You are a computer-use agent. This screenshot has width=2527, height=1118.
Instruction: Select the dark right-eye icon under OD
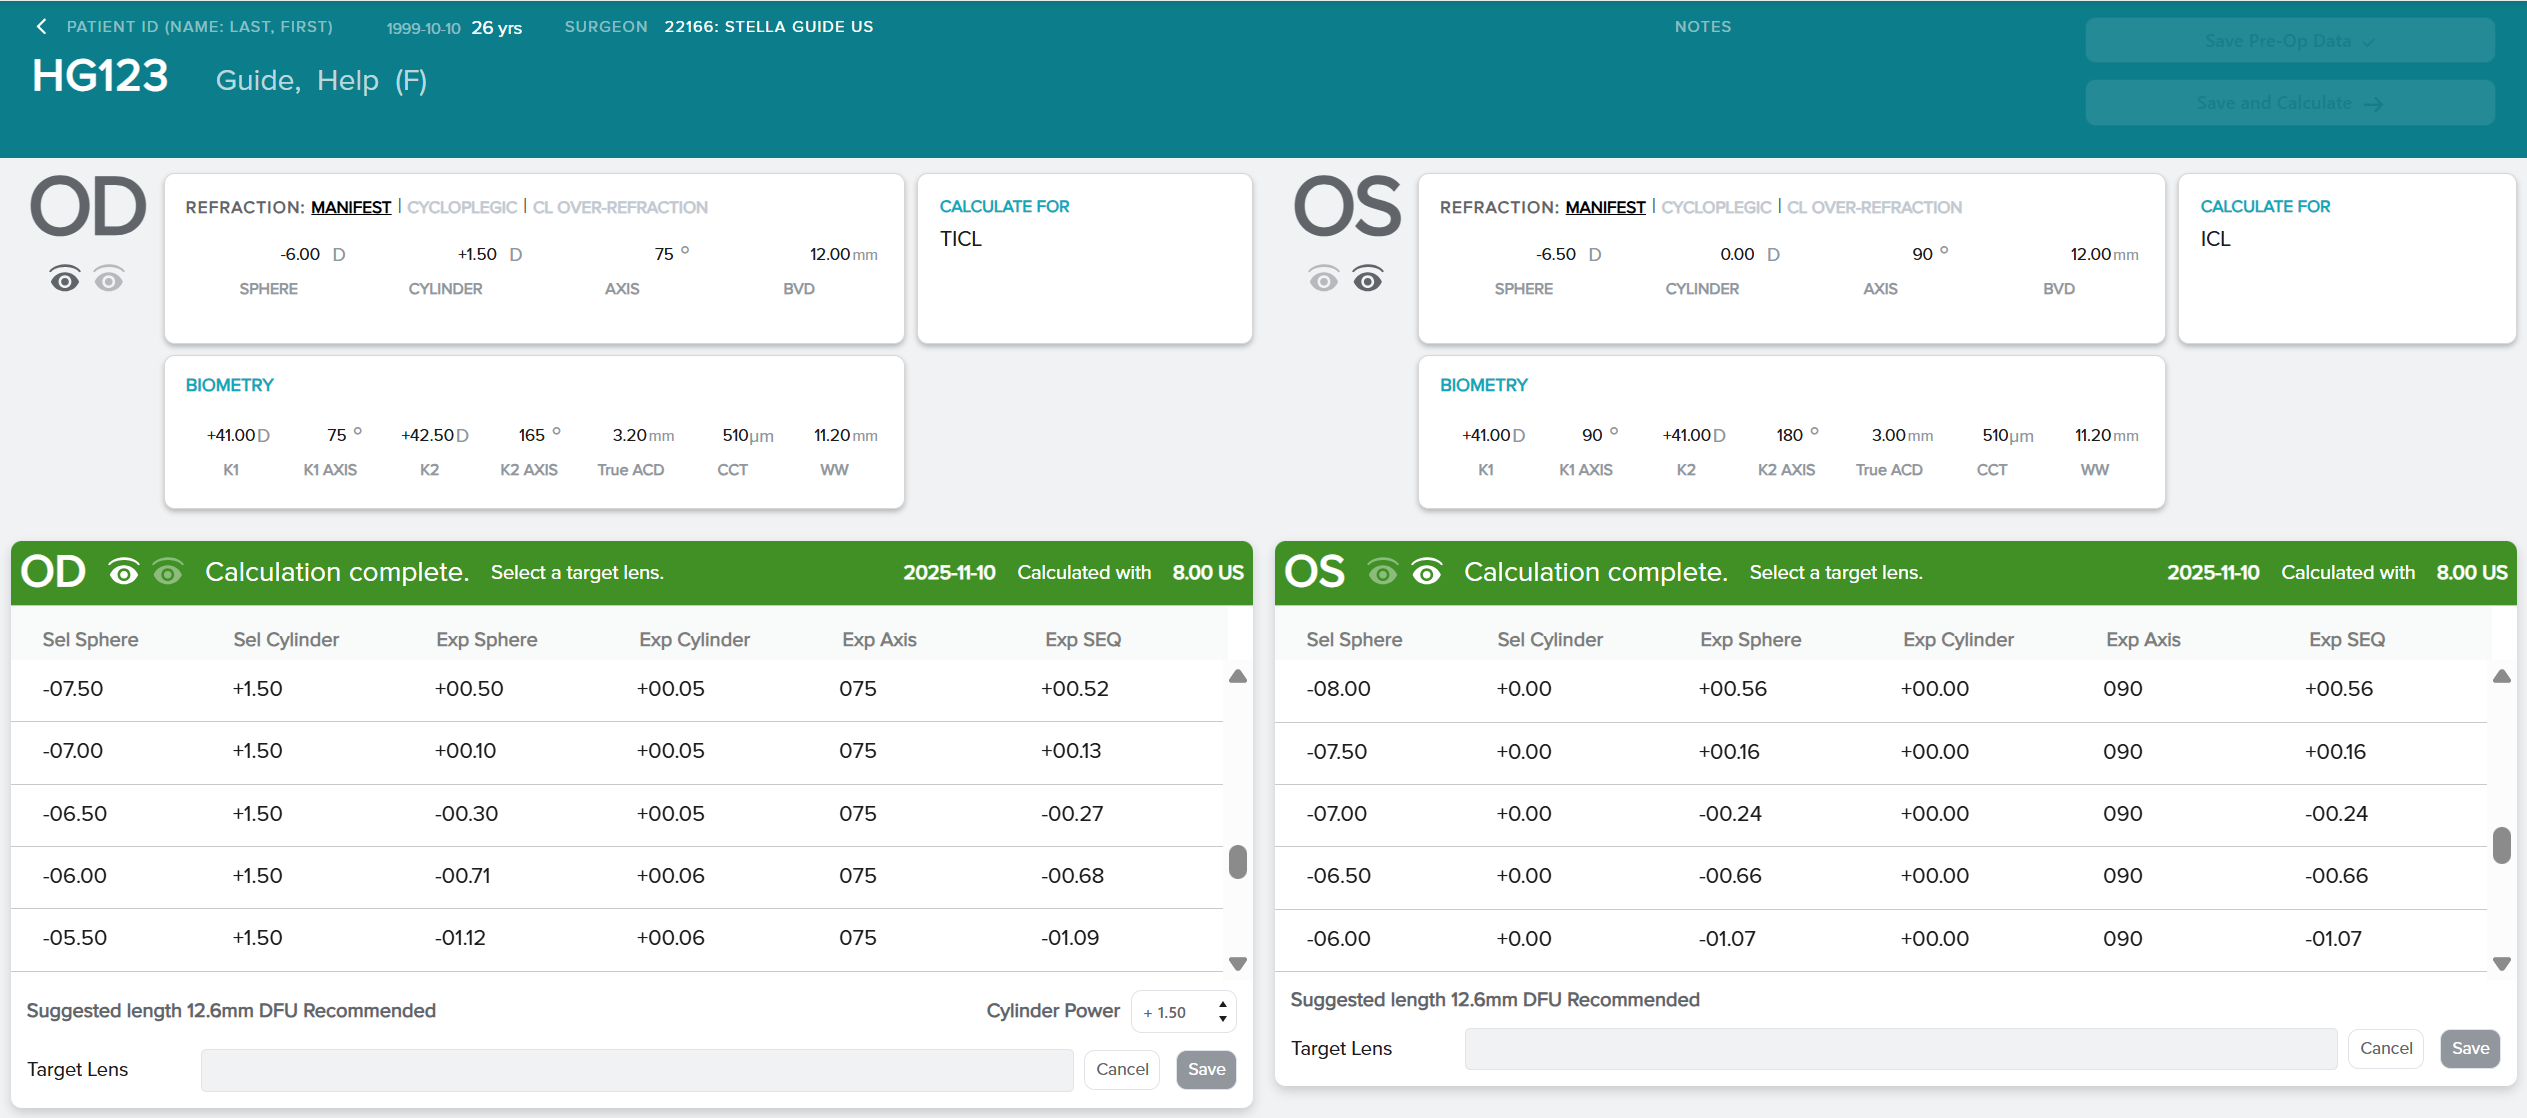tap(65, 280)
